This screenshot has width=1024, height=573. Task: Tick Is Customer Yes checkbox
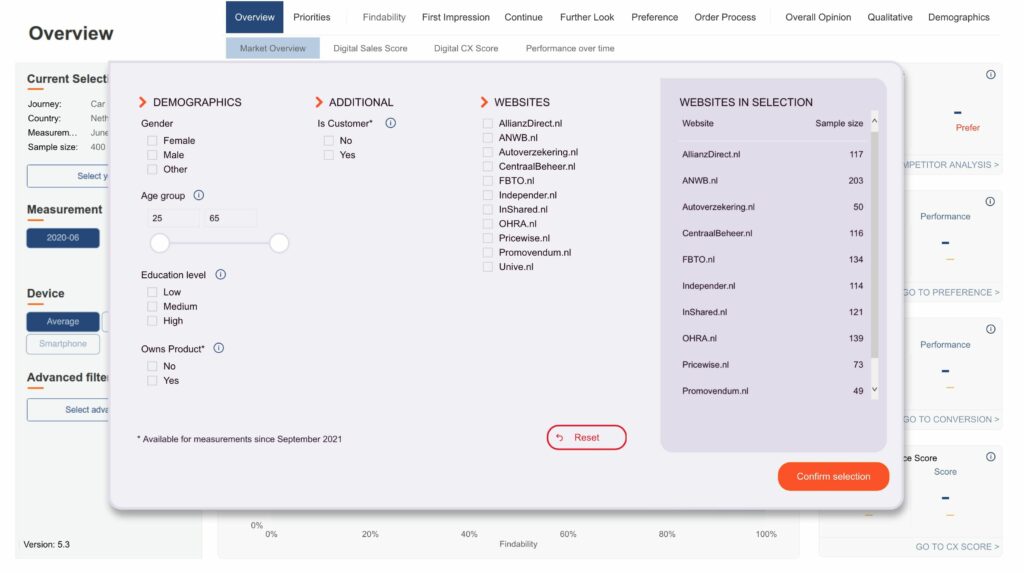328,155
